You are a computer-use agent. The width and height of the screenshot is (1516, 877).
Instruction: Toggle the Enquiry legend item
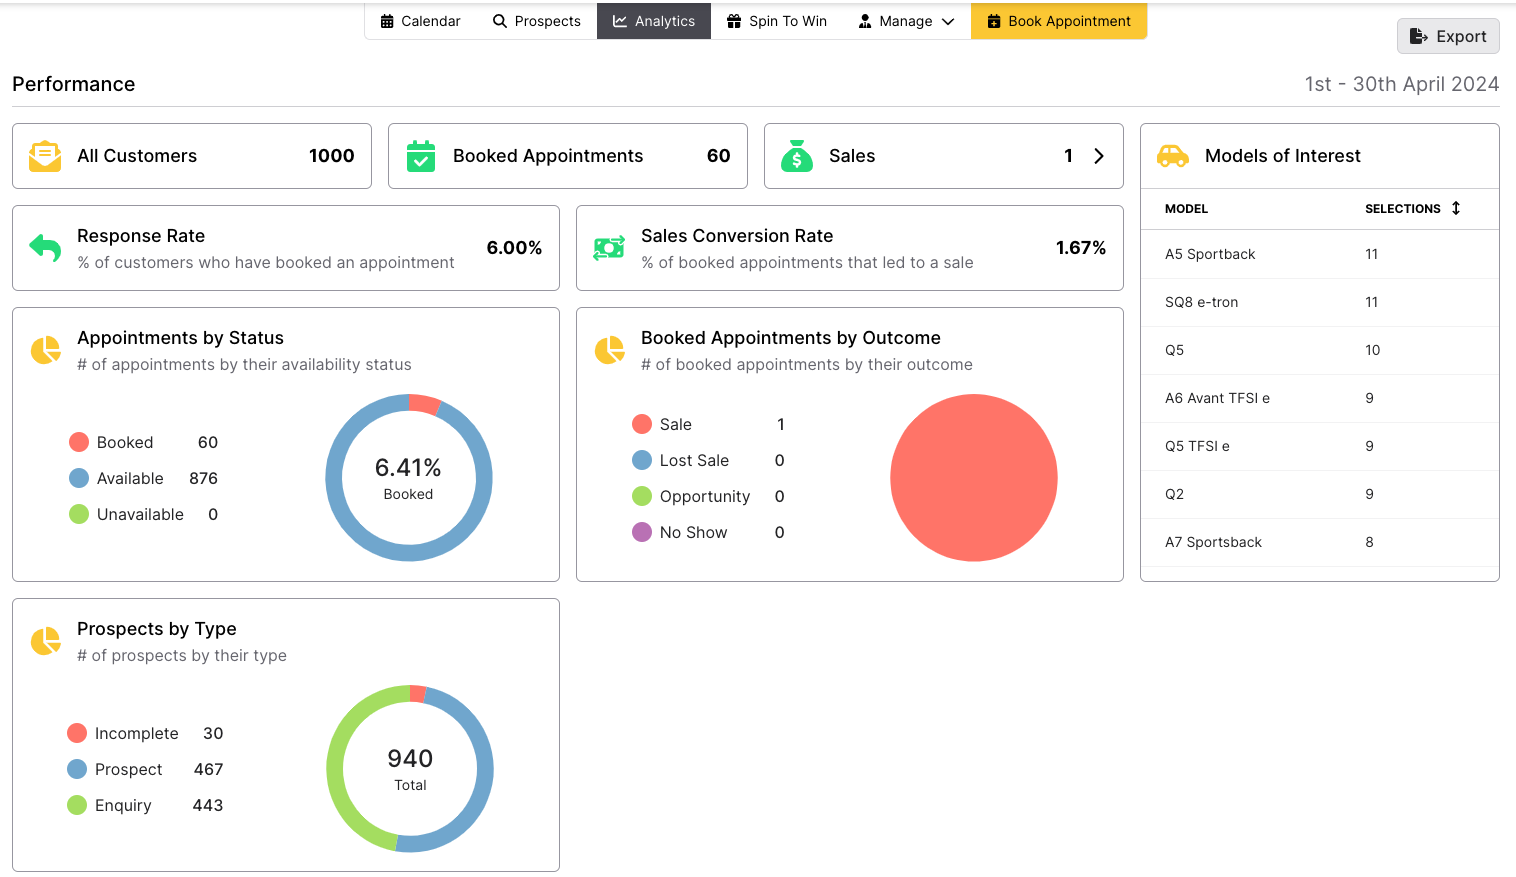pyautogui.click(x=110, y=805)
